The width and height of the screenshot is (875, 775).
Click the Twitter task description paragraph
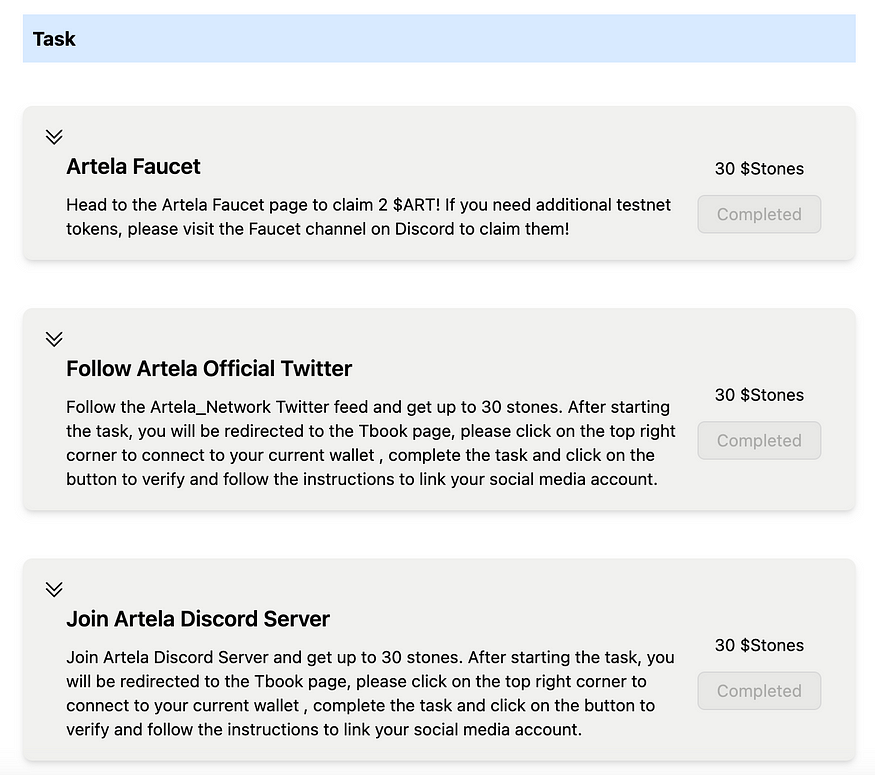[x=371, y=443]
